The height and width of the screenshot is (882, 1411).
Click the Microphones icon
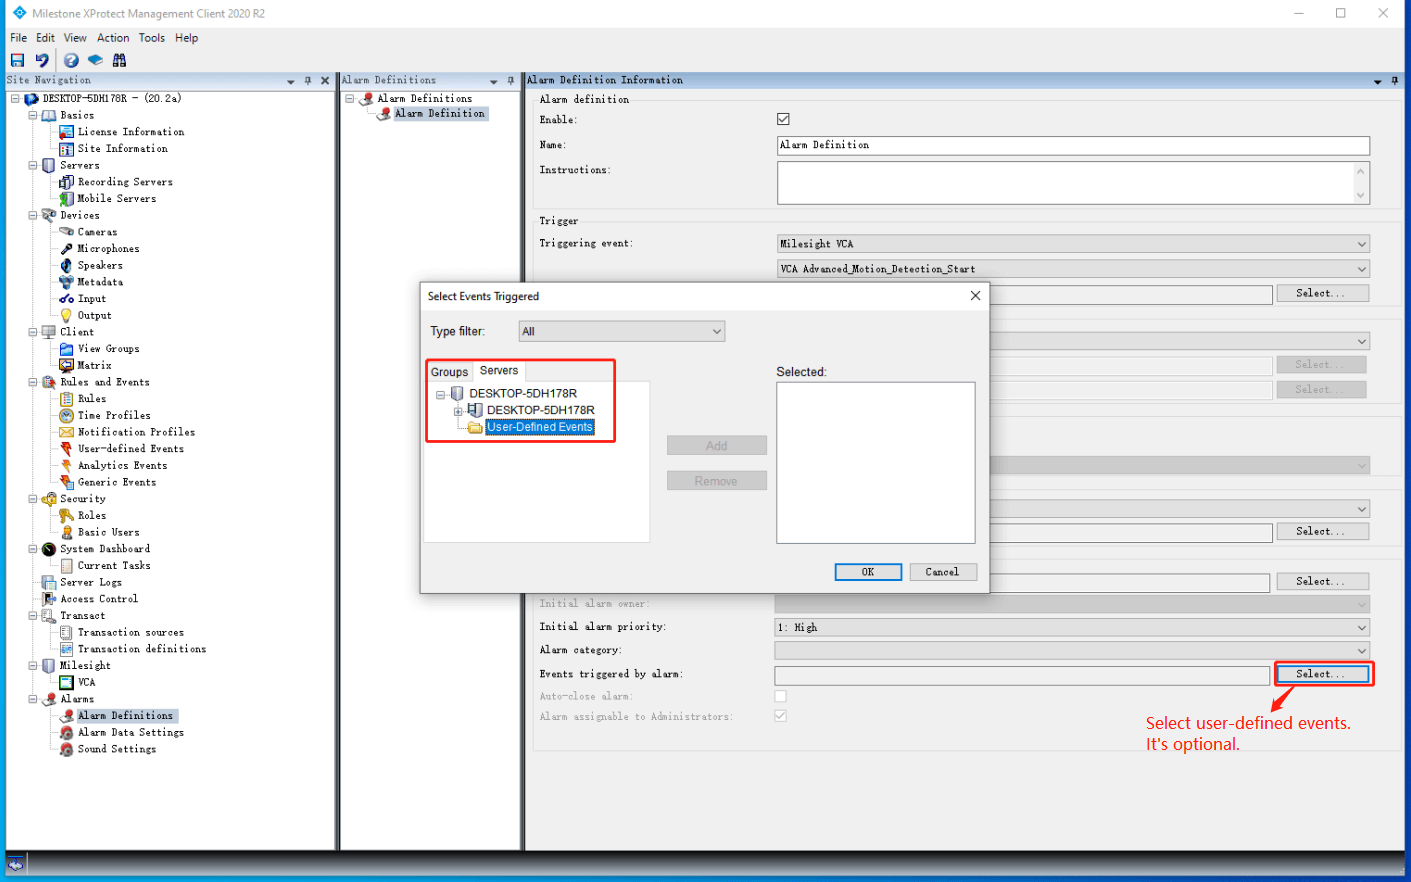click(67, 249)
